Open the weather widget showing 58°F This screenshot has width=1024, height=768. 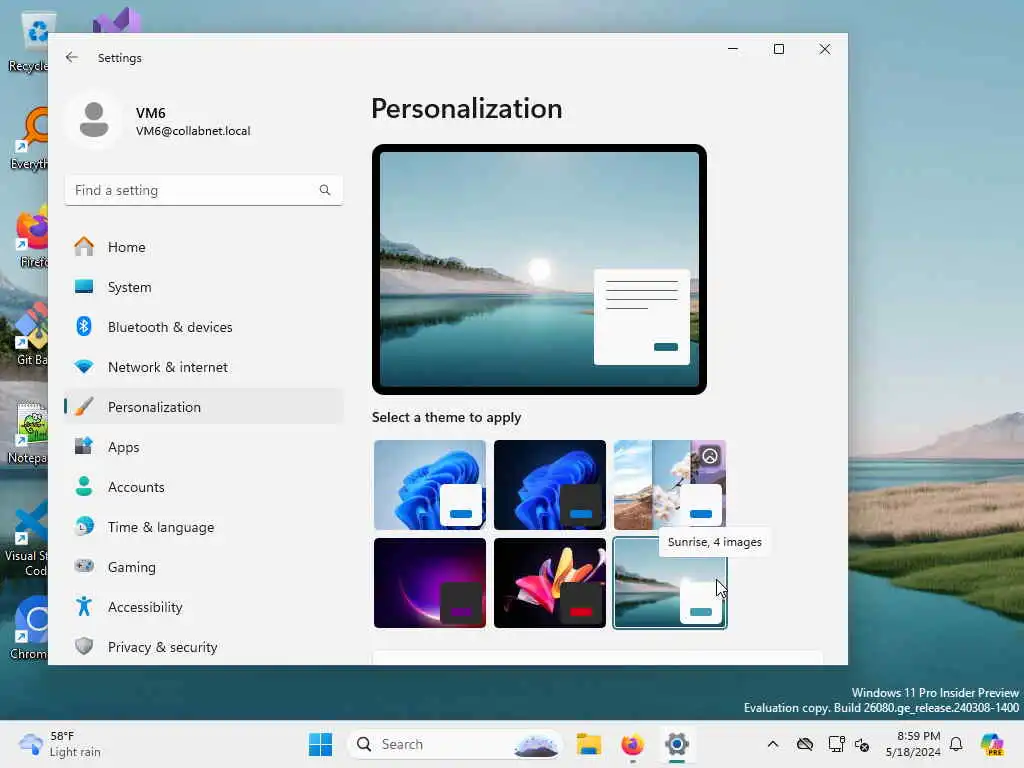pyautogui.click(x=60, y=744)
